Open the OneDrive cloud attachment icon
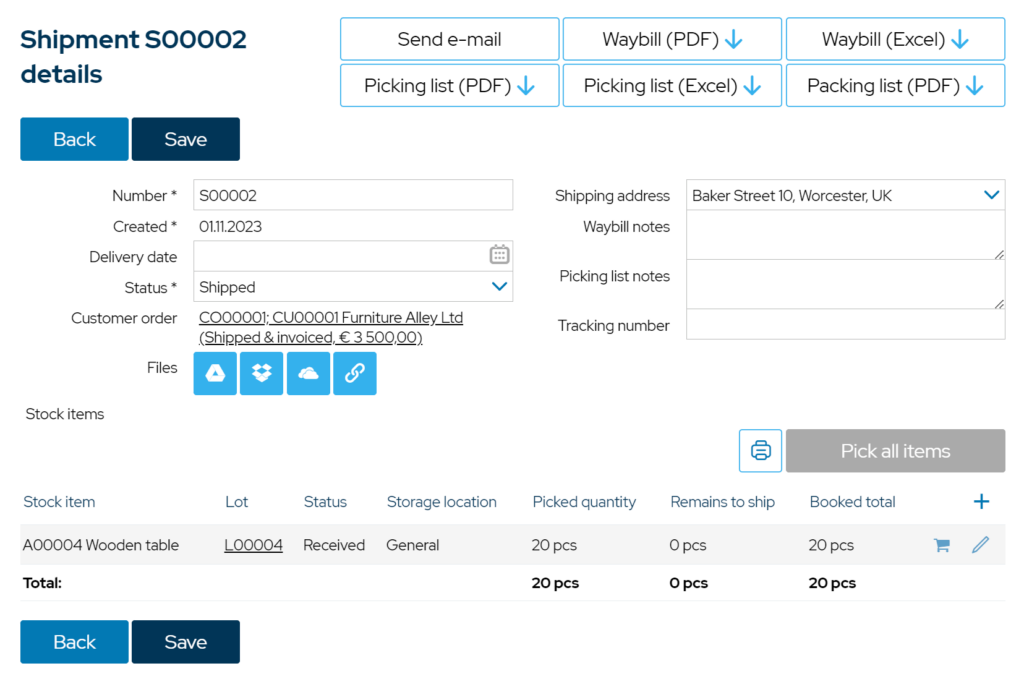The width and height of the screenshot is (1024, 679). (308, 373)
